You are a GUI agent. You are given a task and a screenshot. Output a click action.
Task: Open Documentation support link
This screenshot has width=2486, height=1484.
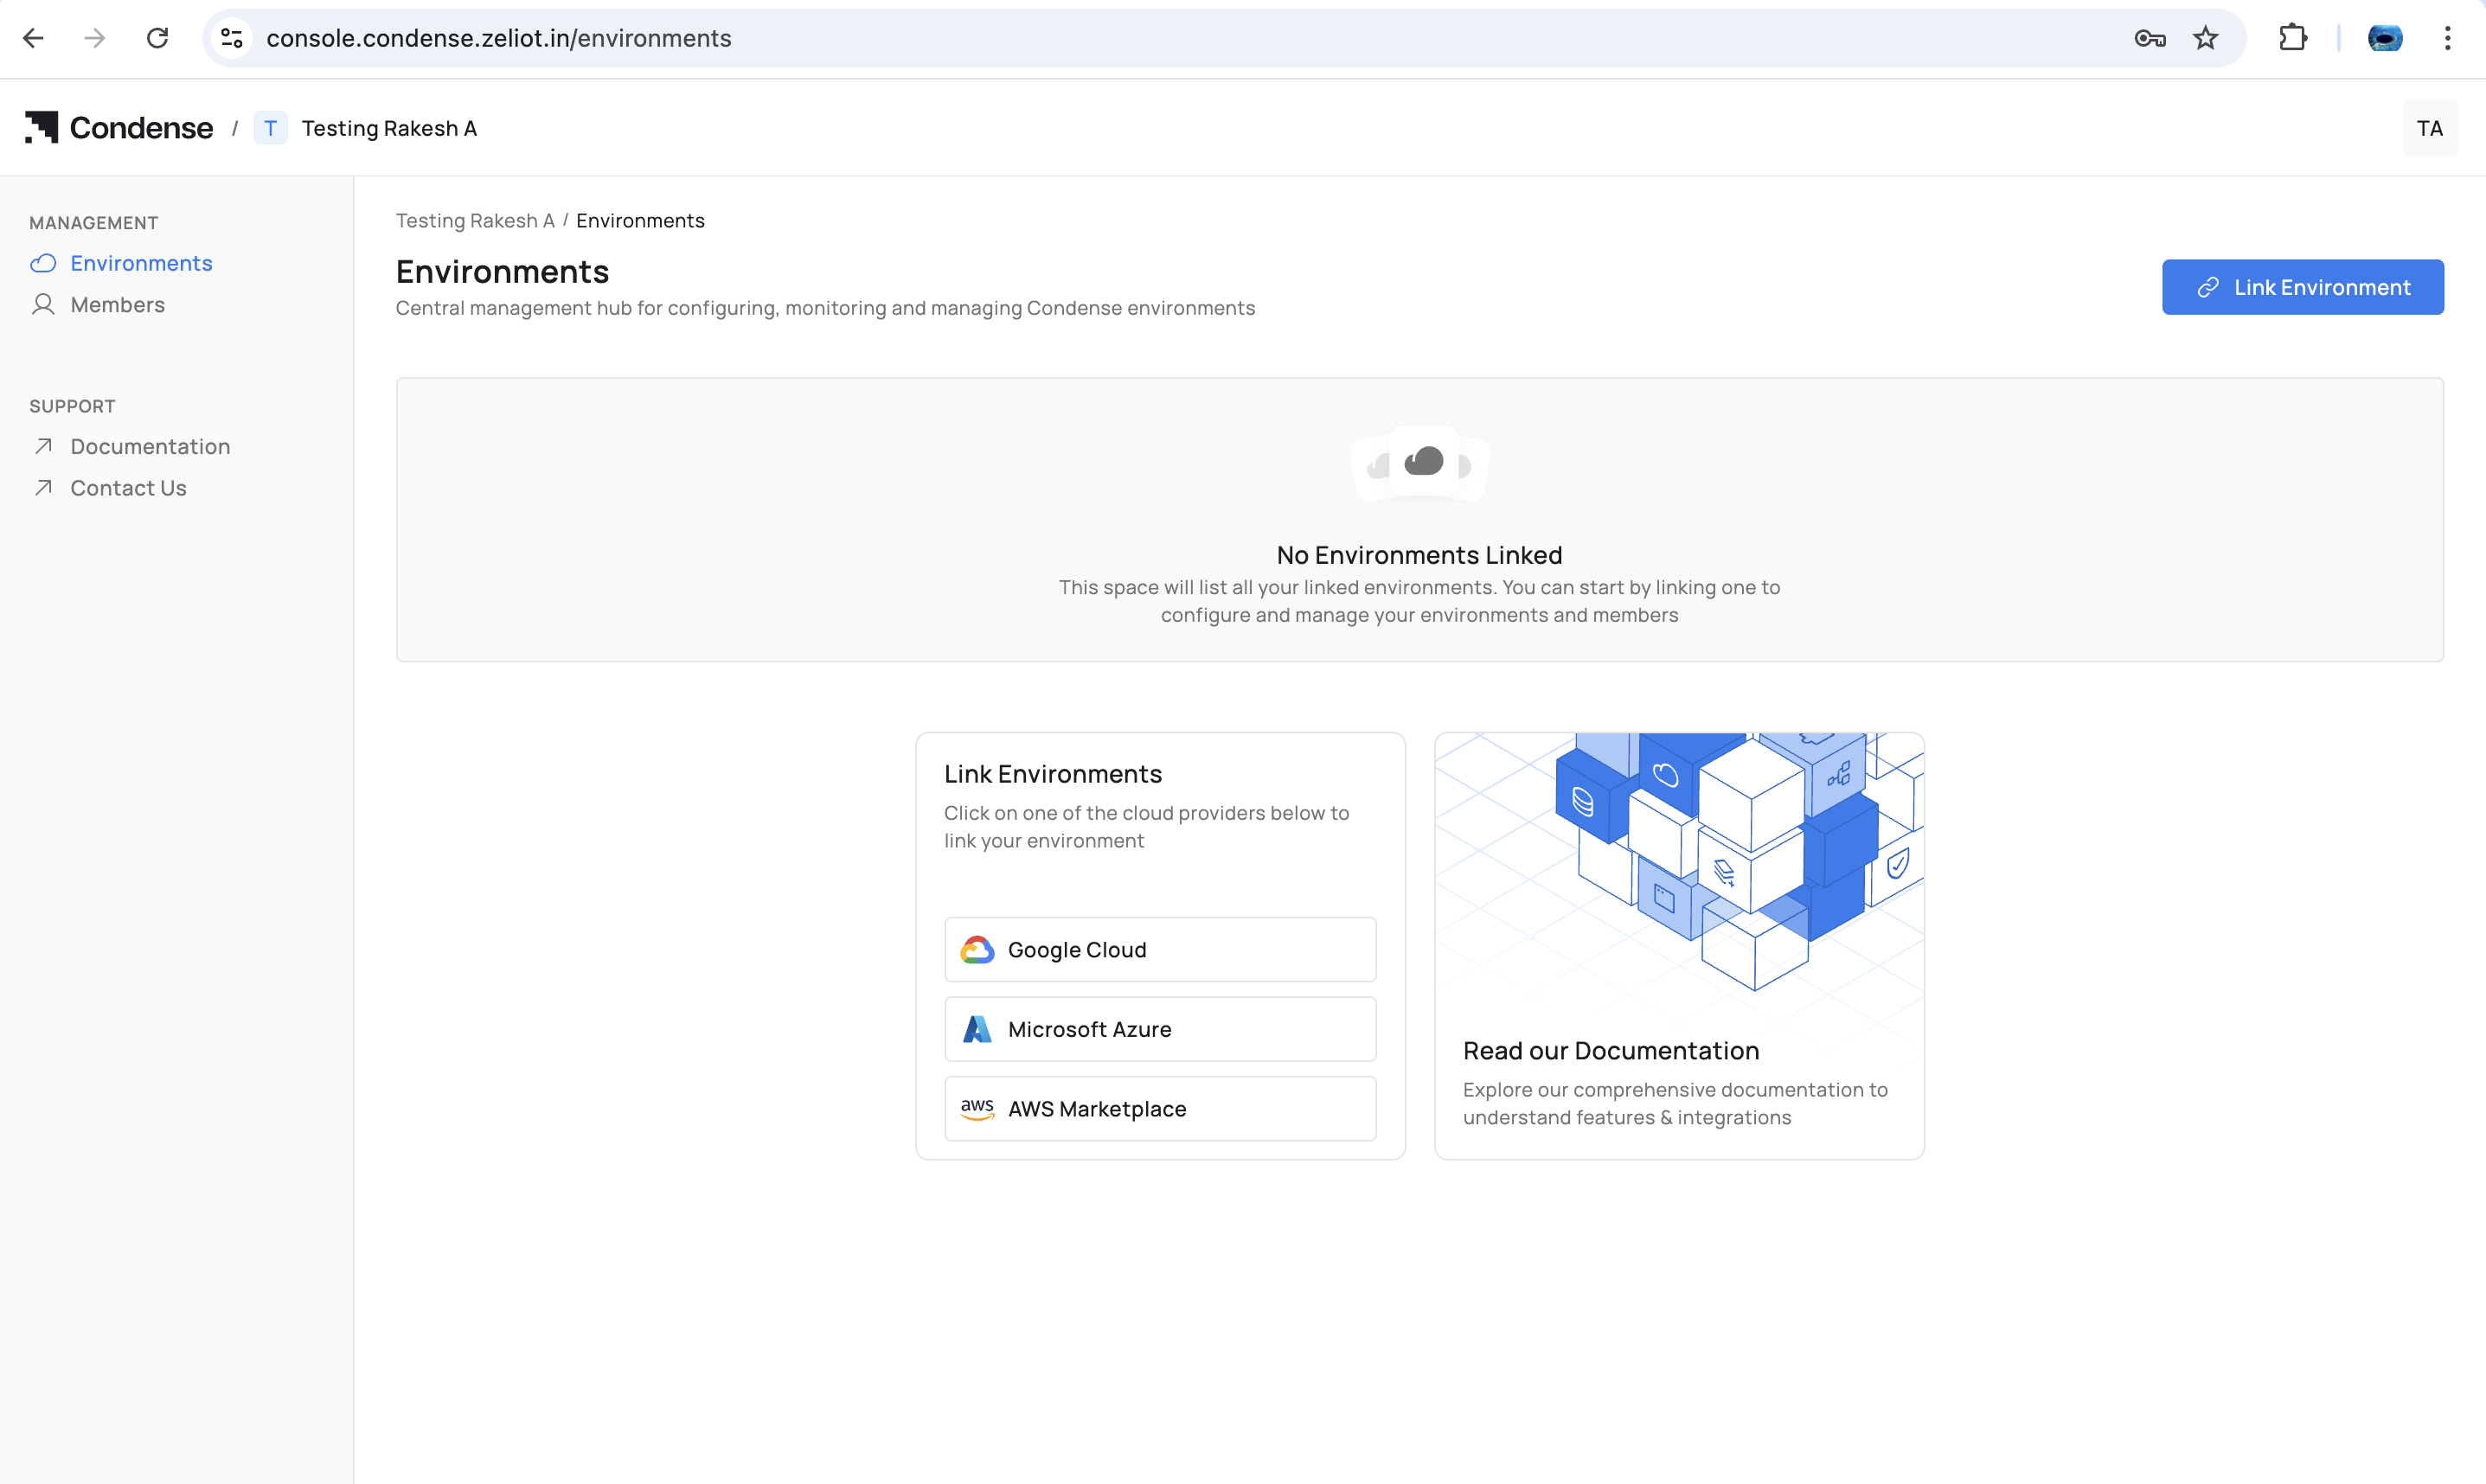click(150, 447)
